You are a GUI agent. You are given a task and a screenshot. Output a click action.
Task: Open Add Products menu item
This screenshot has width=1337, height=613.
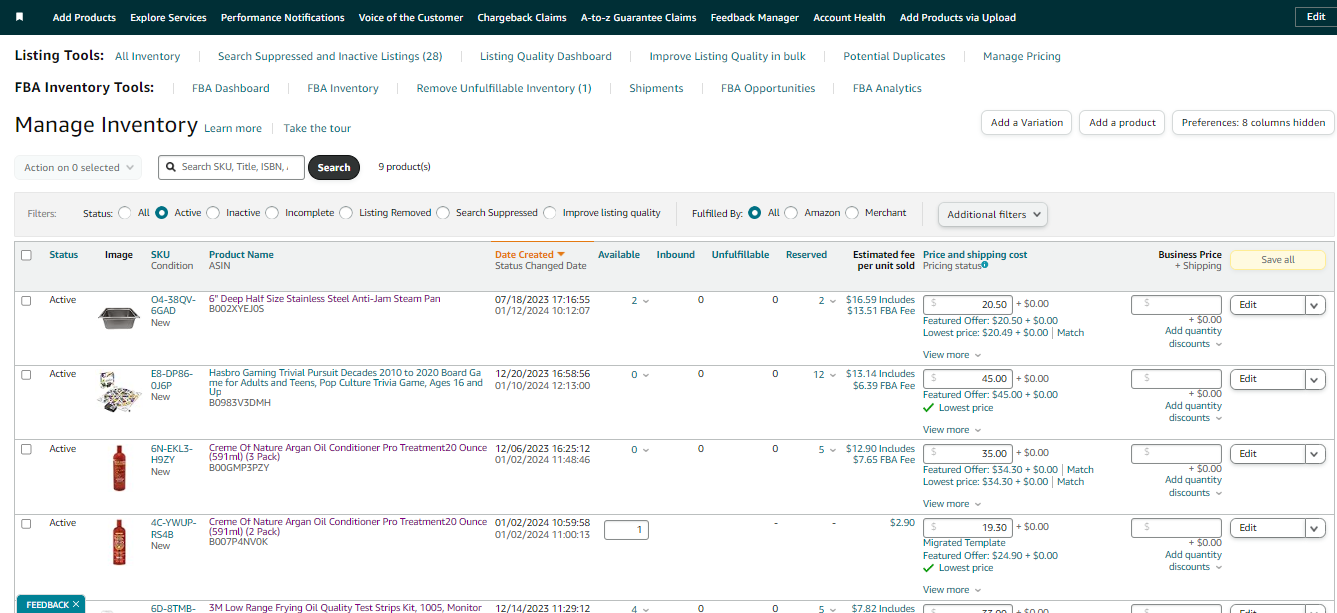pyautogui.click(x=84, y=17)
